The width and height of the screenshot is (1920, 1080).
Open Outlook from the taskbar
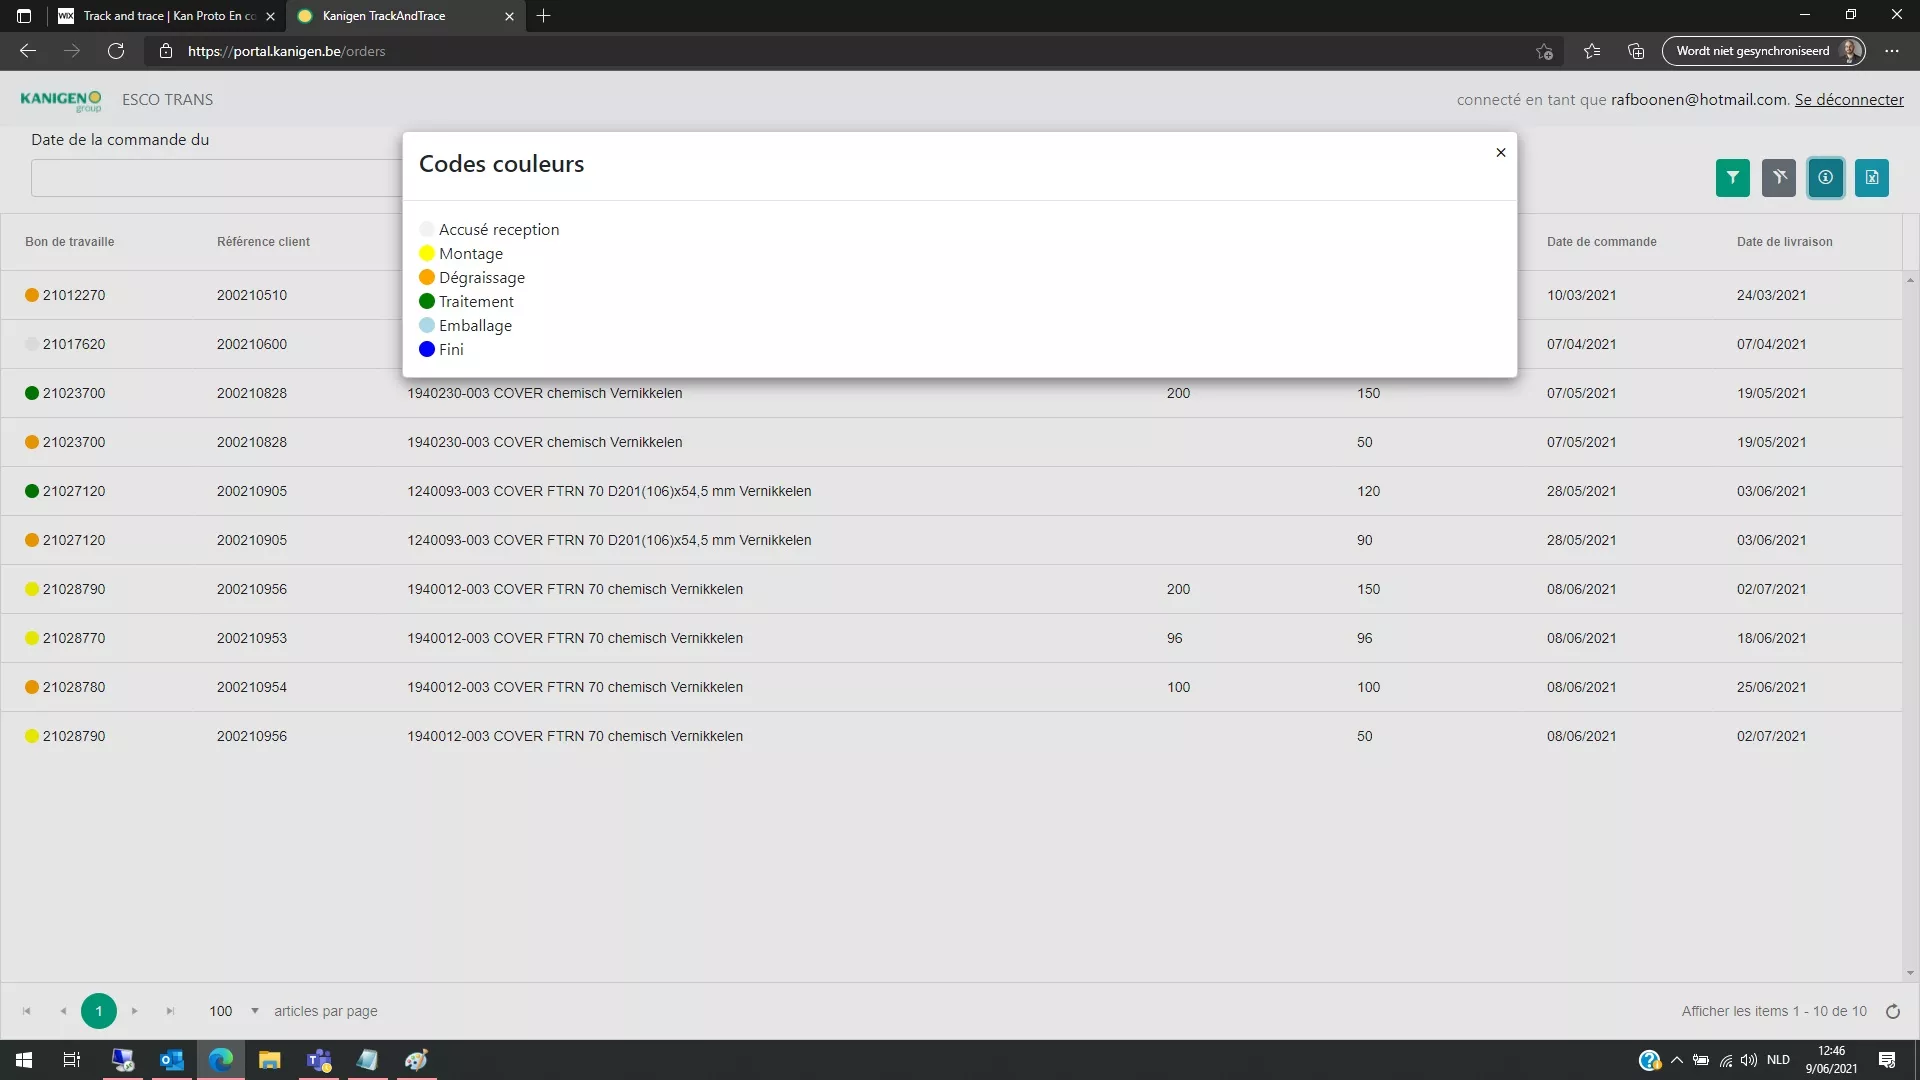[x=171, y=1060]
